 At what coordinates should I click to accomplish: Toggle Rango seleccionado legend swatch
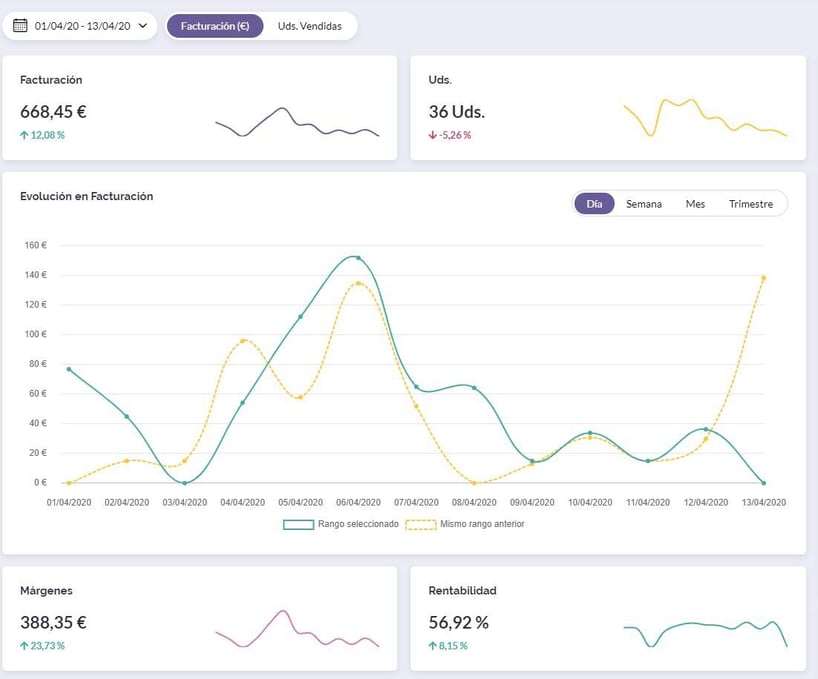click(x=298, y=525)
